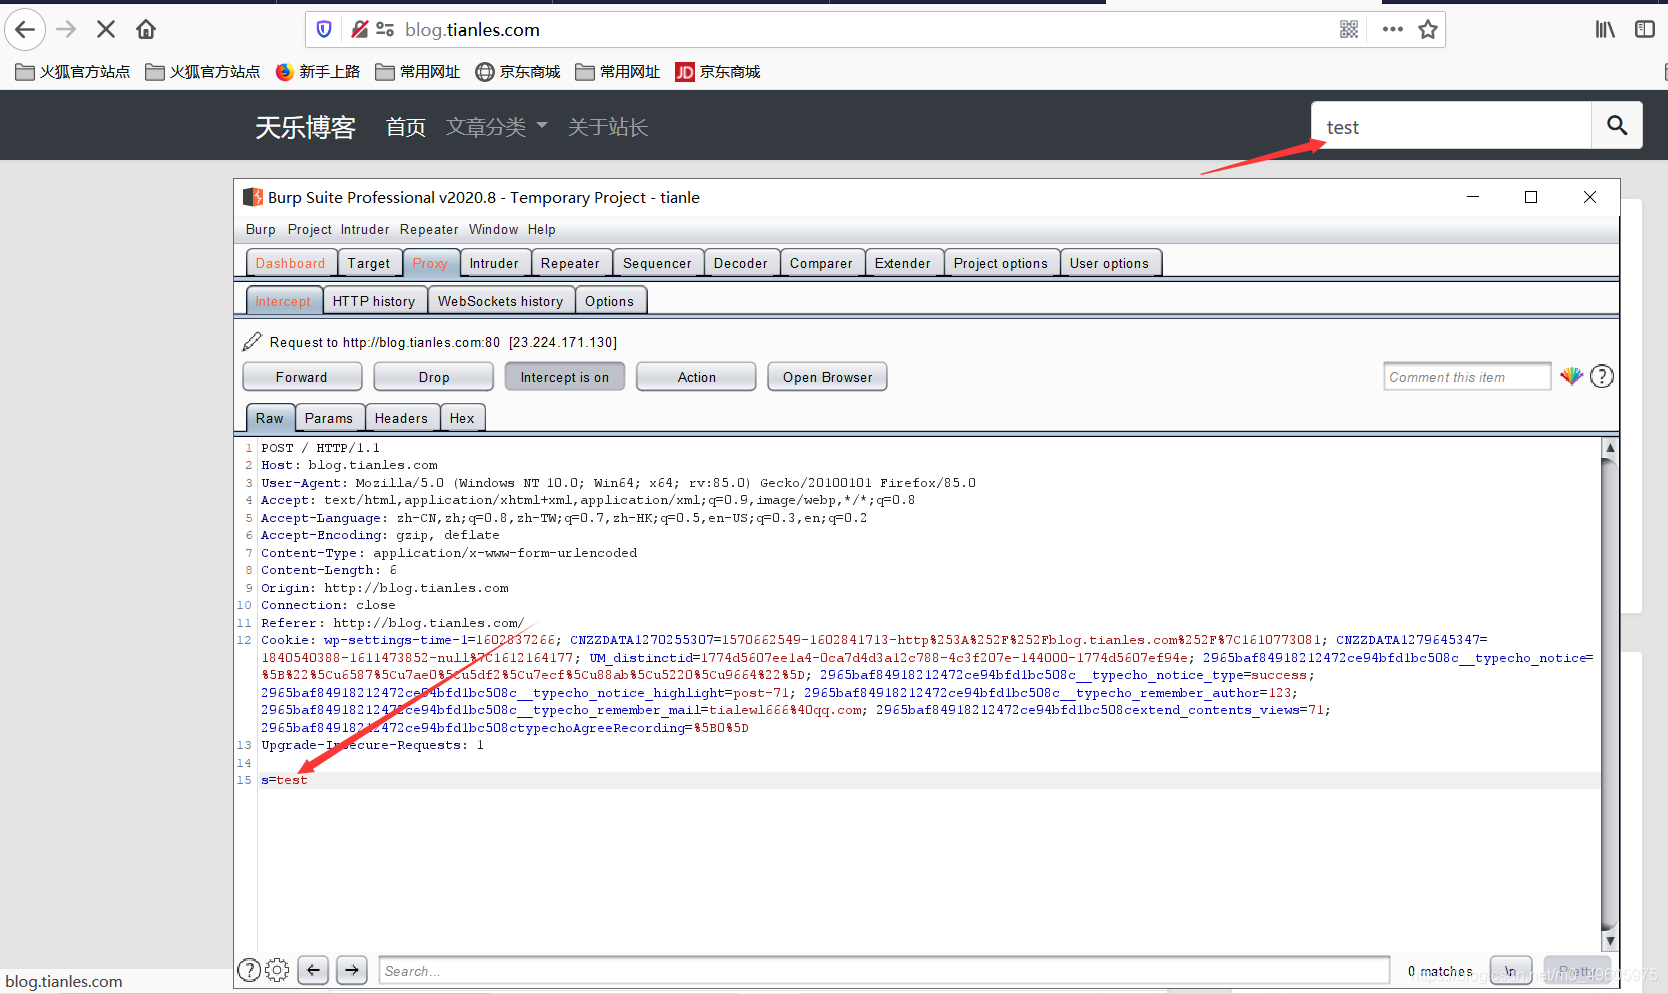
Task: Stop page loading with the X icon
Action: click(x=106, y=29)
